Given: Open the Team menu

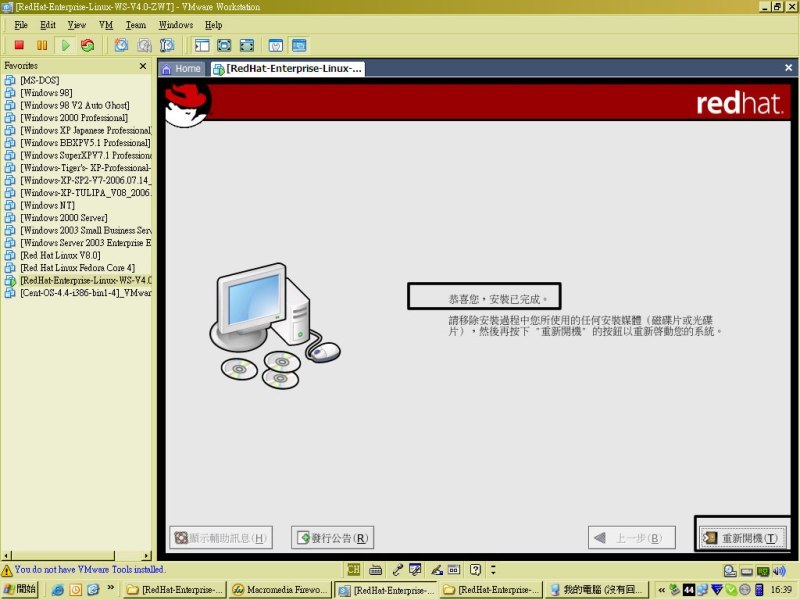Looking at the screenshot, I should [x=136, y=25].
